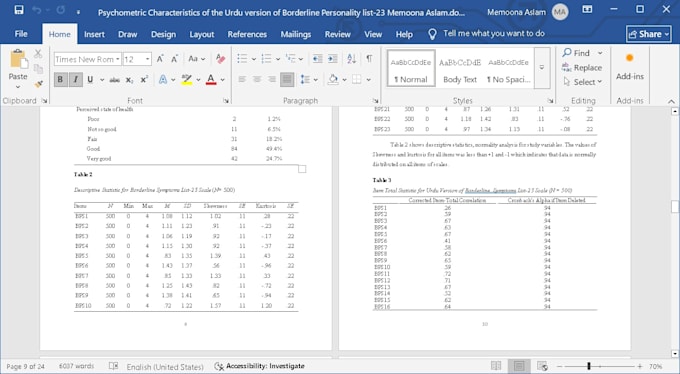Collapse the ribbon with the chevron arrow
Viewport: 680px width, 374px height.
coord(671,101)
